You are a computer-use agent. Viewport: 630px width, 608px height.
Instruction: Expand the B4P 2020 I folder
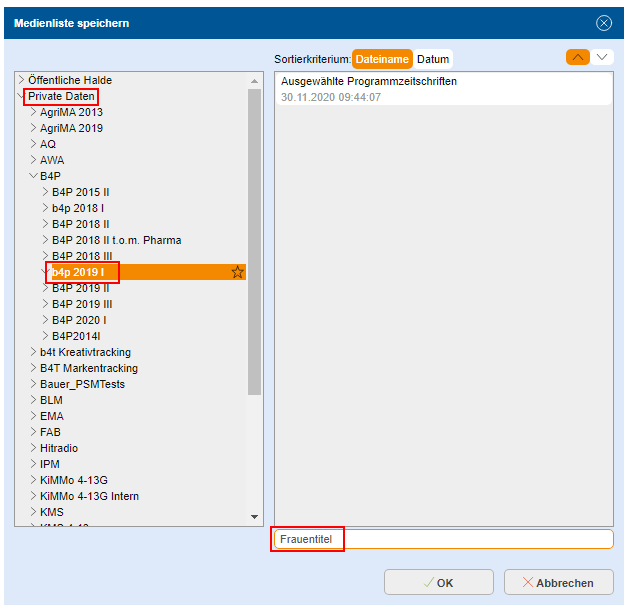click(x=45, y=320)
